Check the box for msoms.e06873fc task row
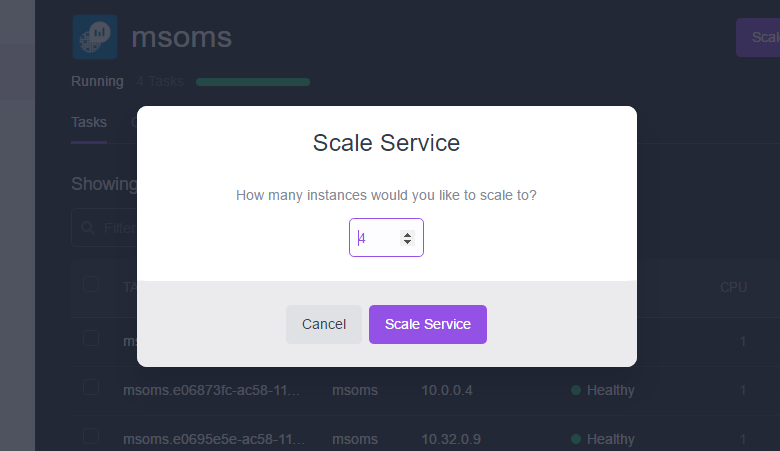 tap(91, 387)
